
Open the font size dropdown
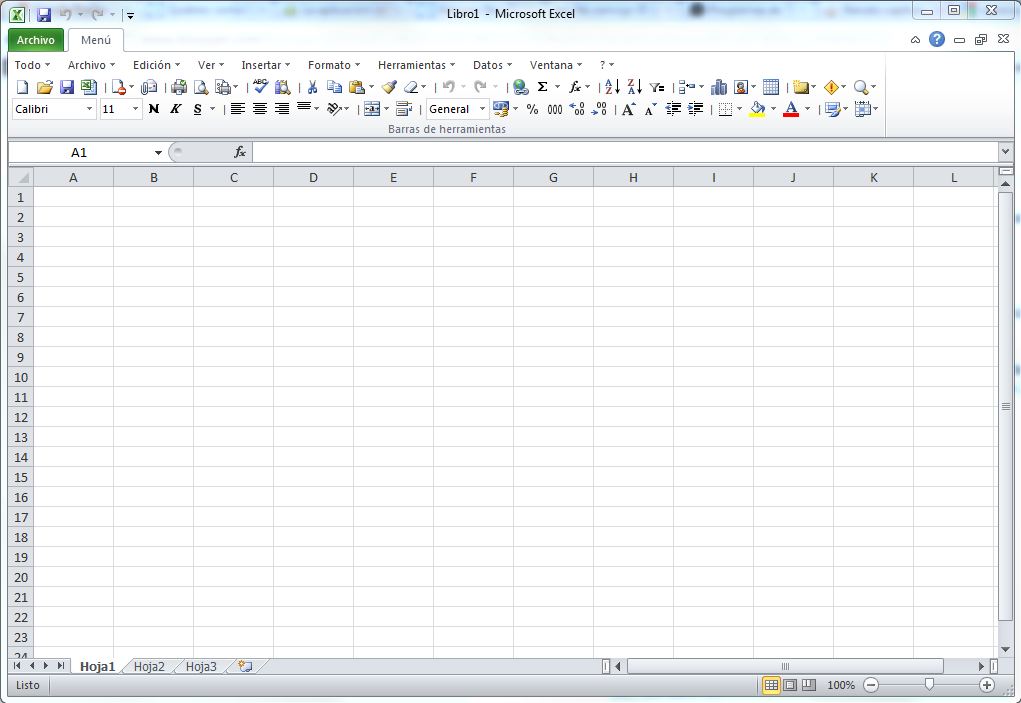click(x=134, y=109)
